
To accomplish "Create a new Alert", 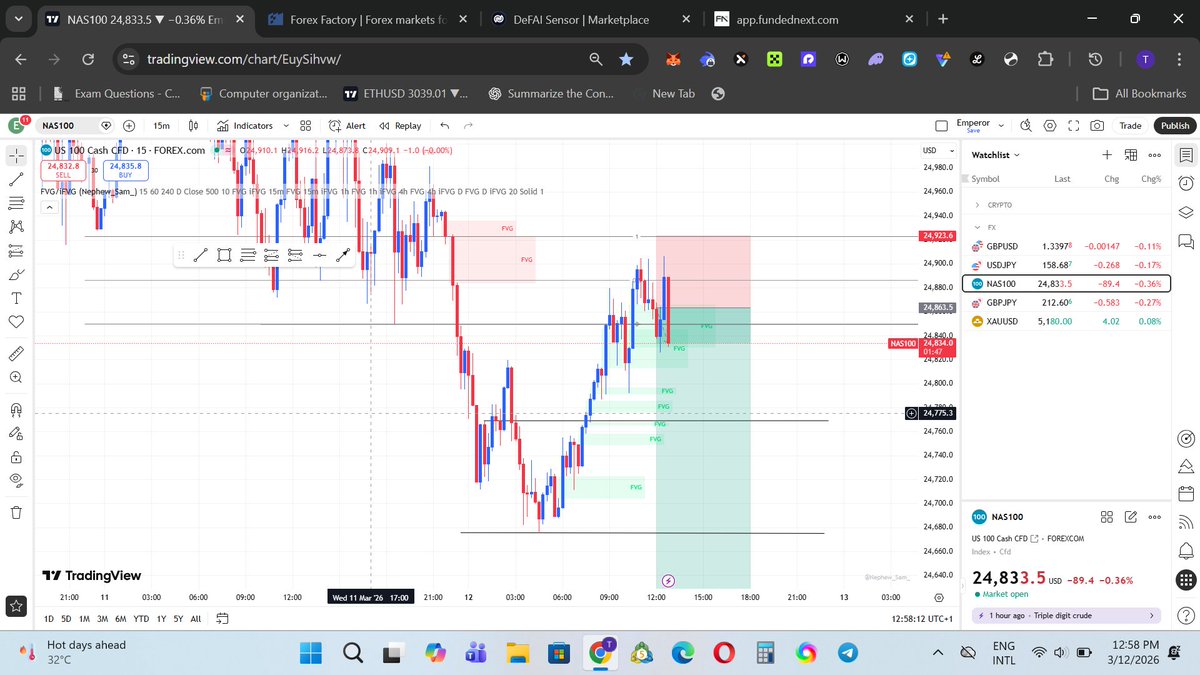I will tap(347, 126).
